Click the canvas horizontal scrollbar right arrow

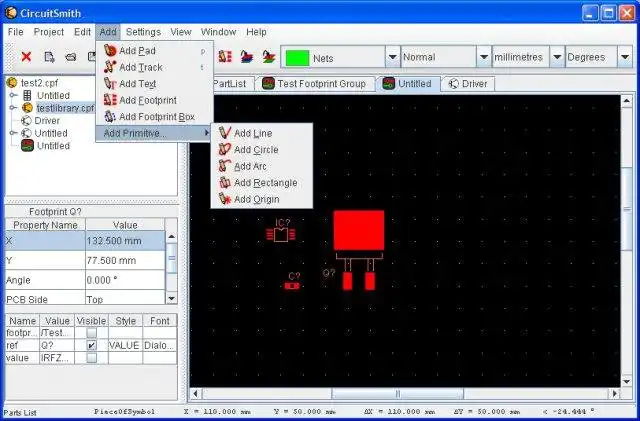614,394
